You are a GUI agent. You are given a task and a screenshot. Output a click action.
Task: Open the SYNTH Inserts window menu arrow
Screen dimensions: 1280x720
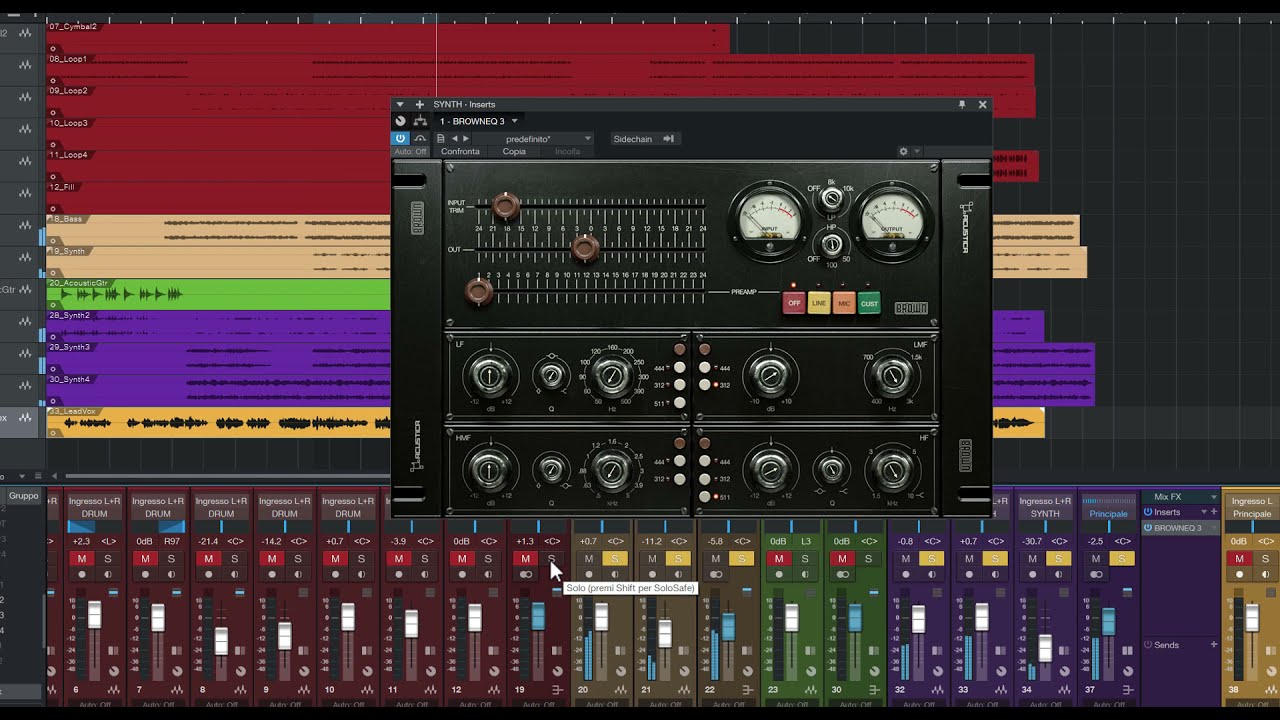tap(400, 104)
